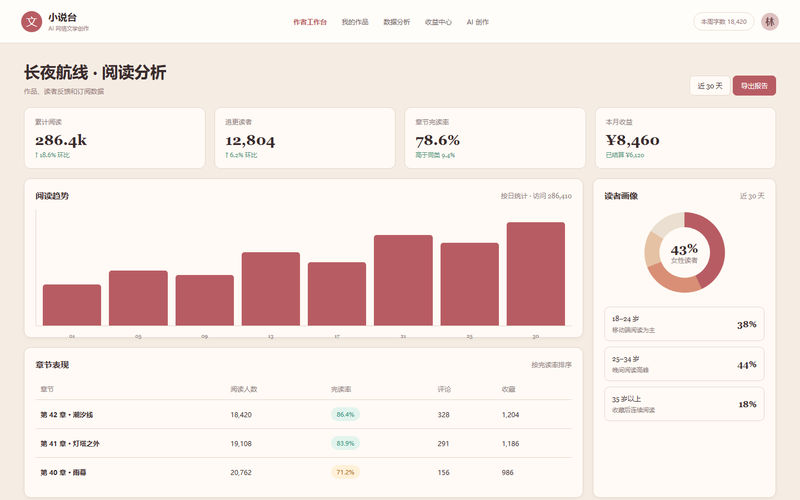Click the 导出报告 button

(754, 86)
